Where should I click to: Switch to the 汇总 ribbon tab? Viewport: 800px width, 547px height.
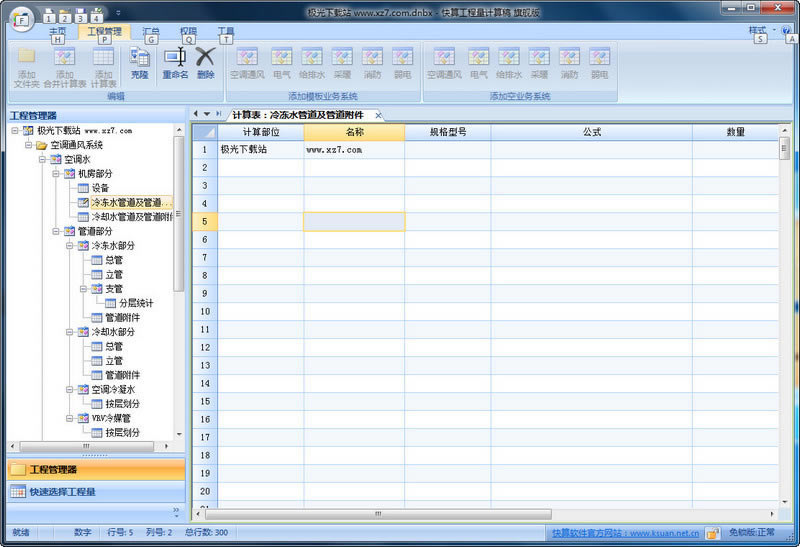point(151,32)
